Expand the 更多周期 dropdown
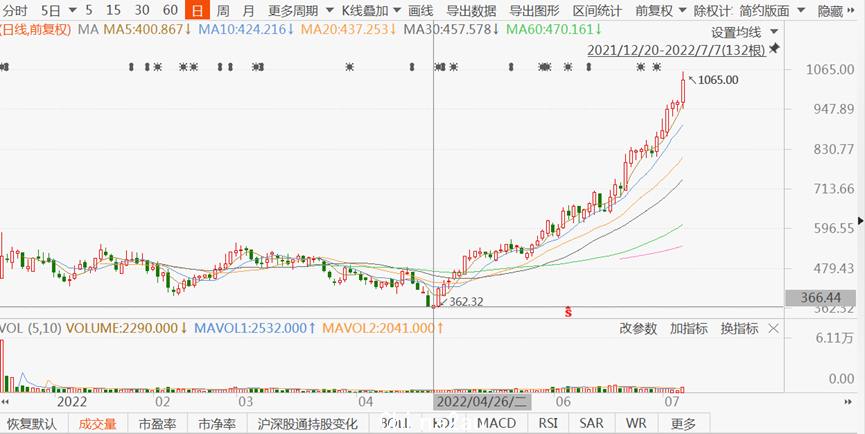 pyautogui.click(x=330, y=10)
